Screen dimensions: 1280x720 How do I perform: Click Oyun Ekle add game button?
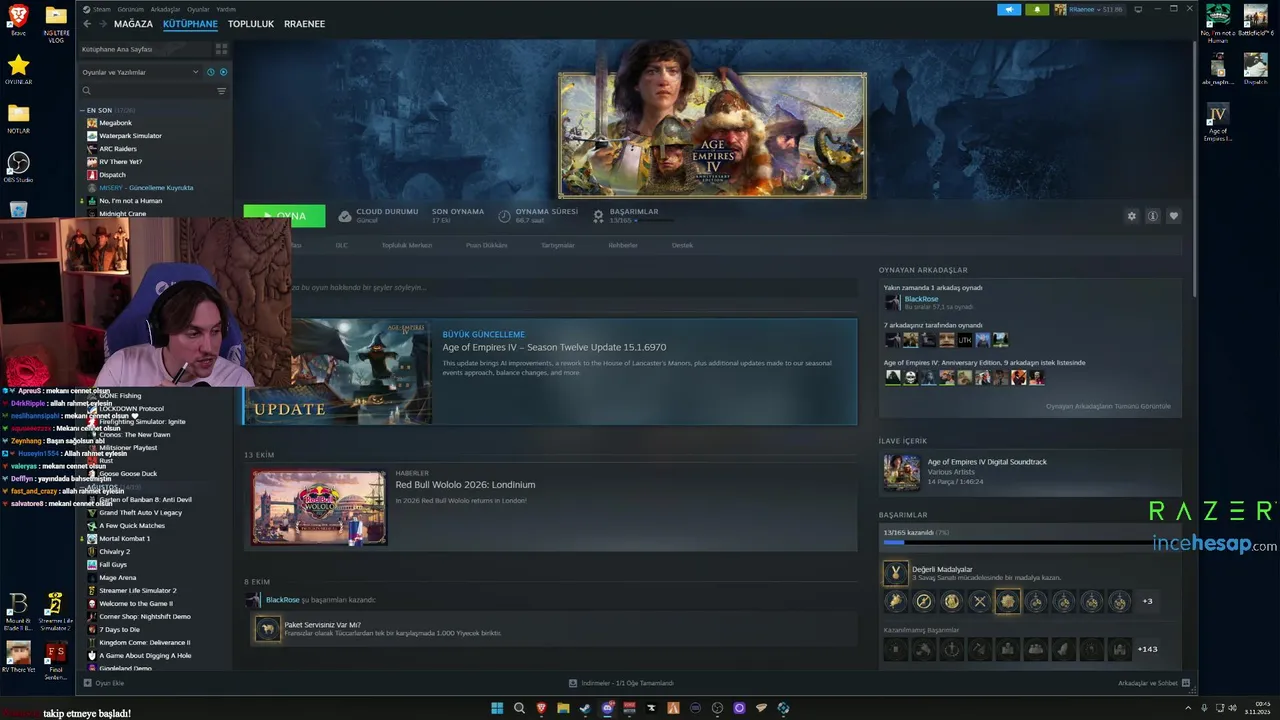(x=104, y=683)
